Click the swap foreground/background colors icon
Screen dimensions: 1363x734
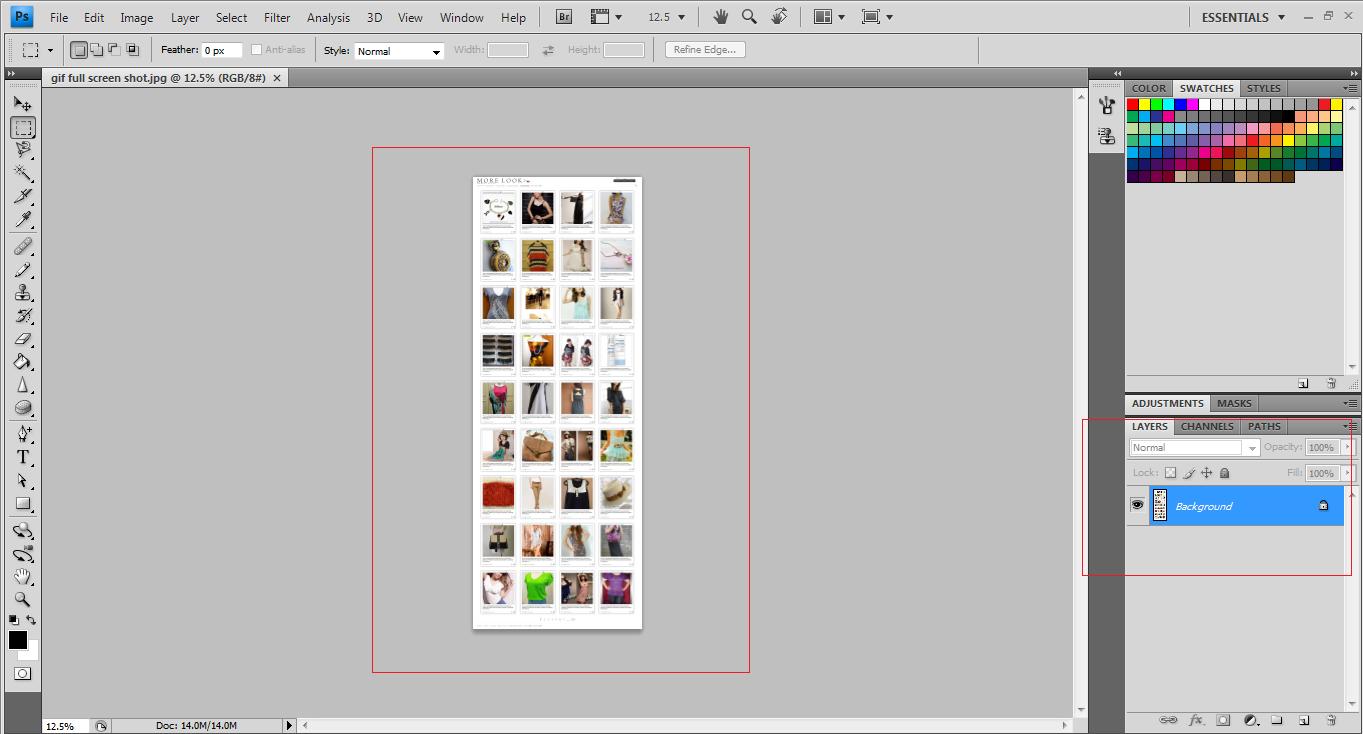[x=32, y=620]
